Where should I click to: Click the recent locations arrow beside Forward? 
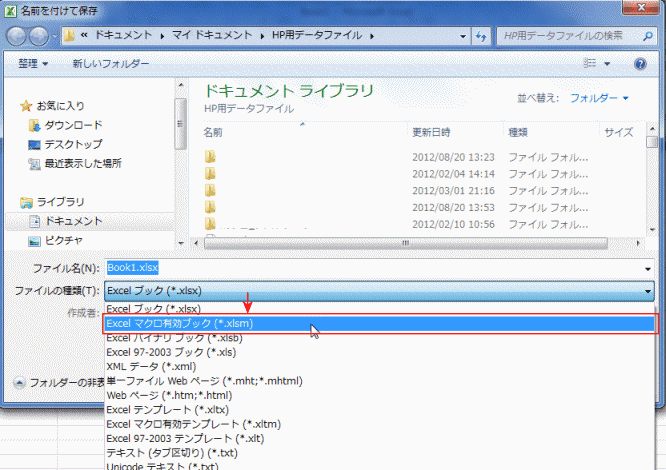(54, 37)
